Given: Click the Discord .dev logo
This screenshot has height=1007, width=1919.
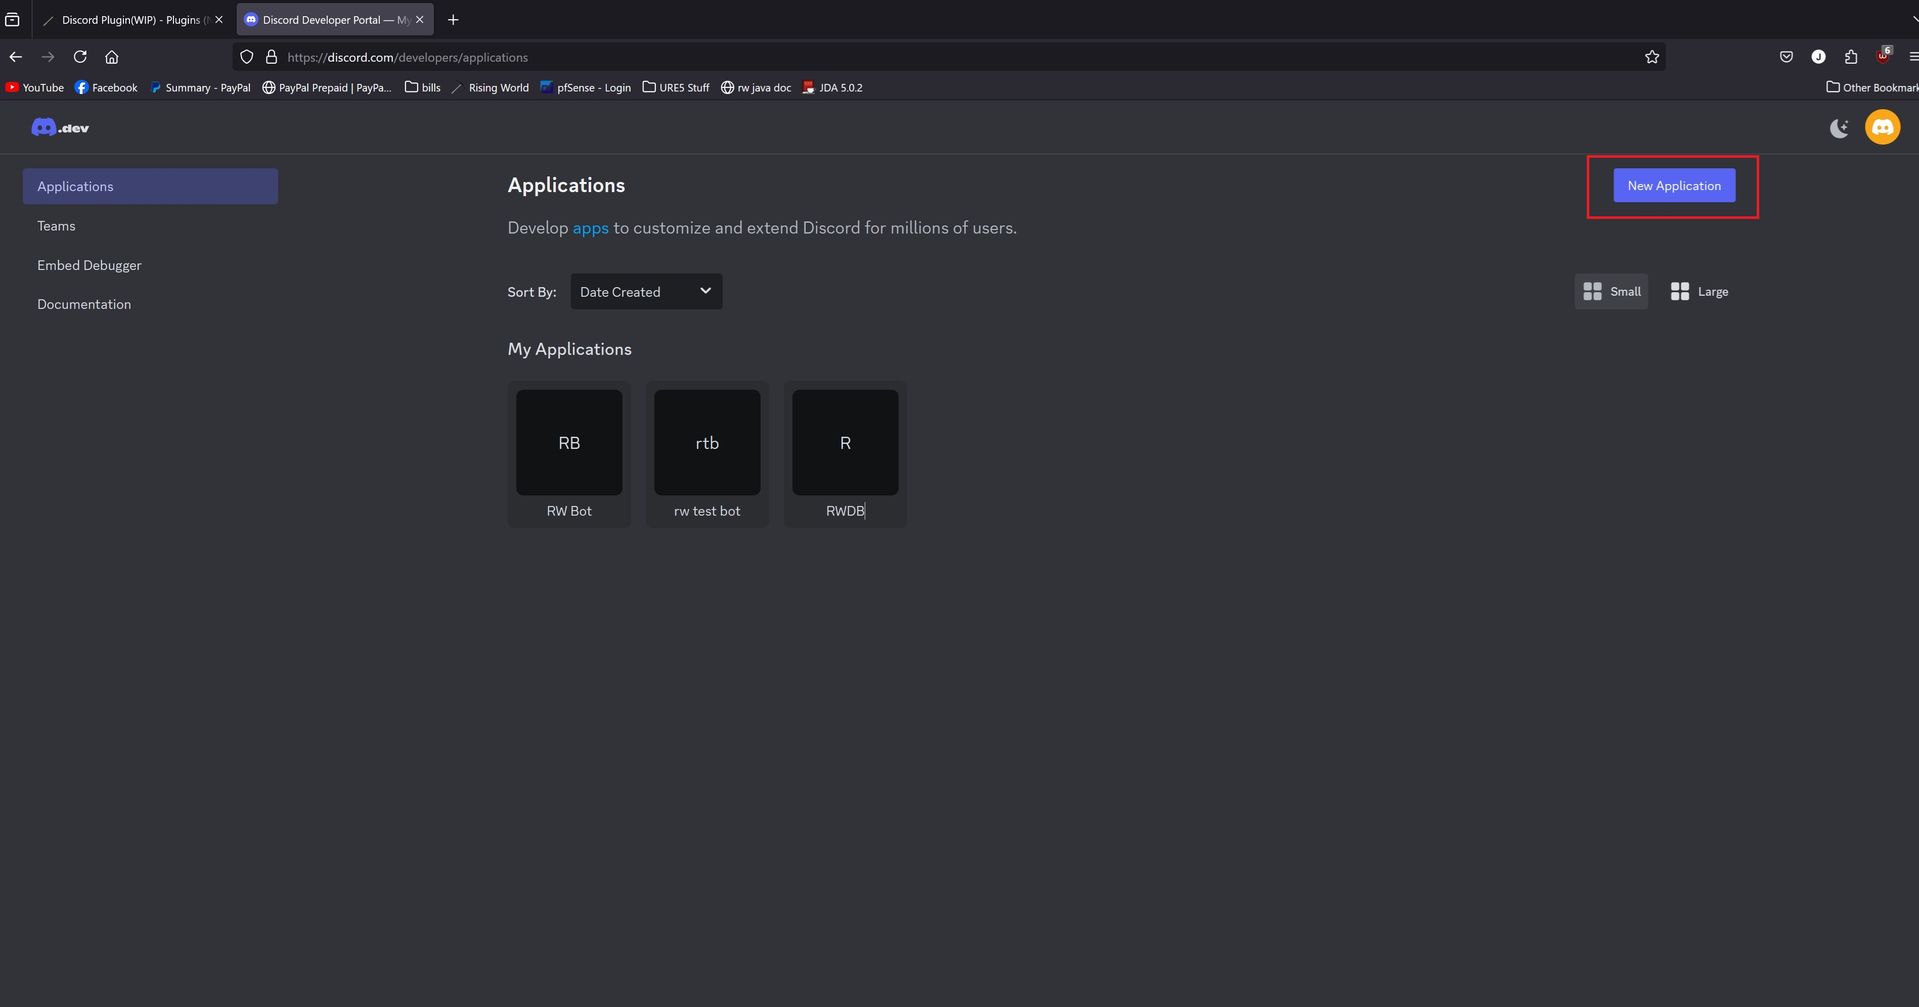Looking at the screenshot, I should 60,128.
